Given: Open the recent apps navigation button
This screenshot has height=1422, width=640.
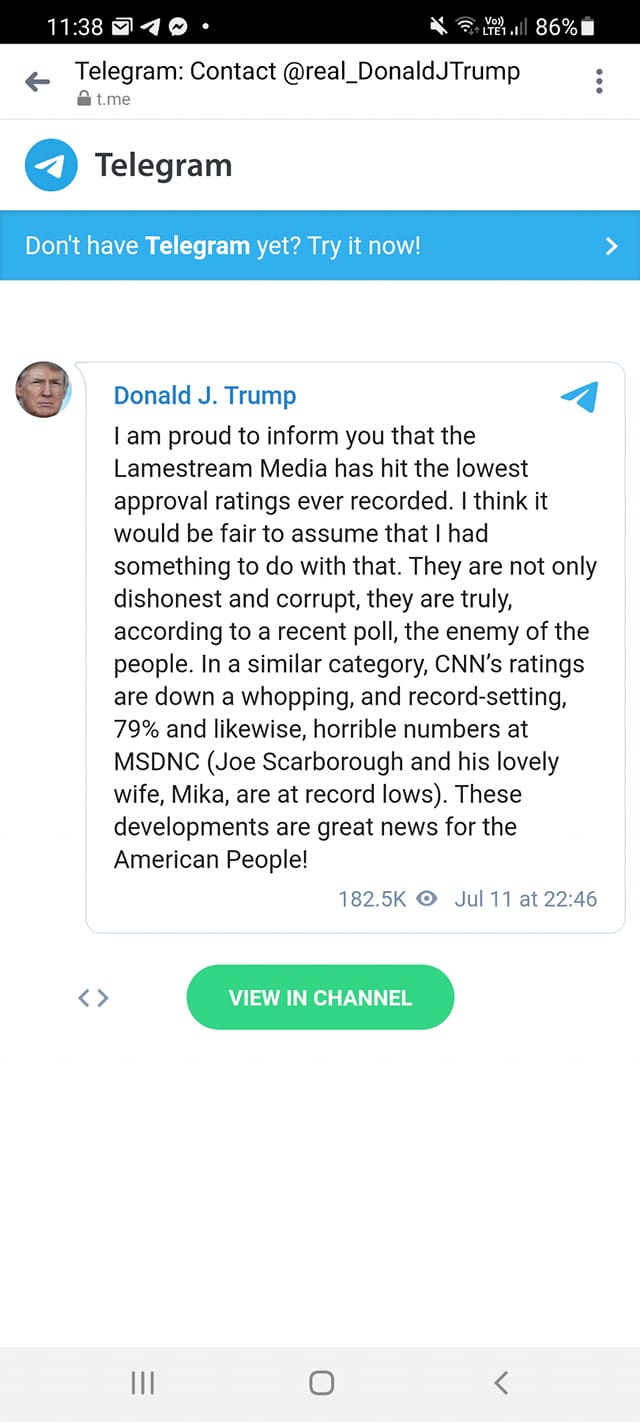Looking at the screenshot, I should [142, 1383].
